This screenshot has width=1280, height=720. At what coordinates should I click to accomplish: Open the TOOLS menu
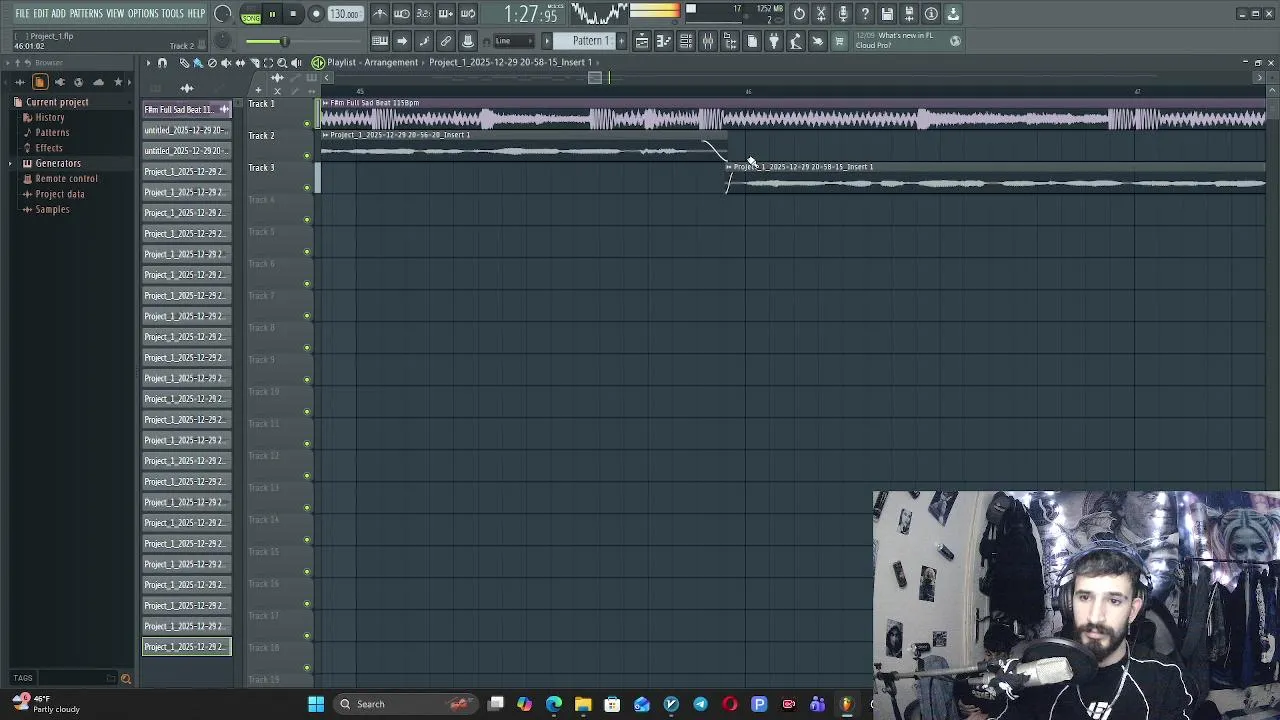173,14
